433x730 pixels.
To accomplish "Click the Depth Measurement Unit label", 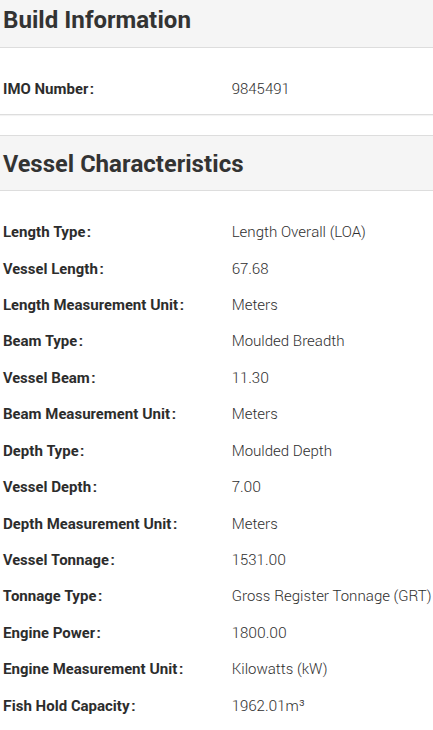I will point(90,524).
